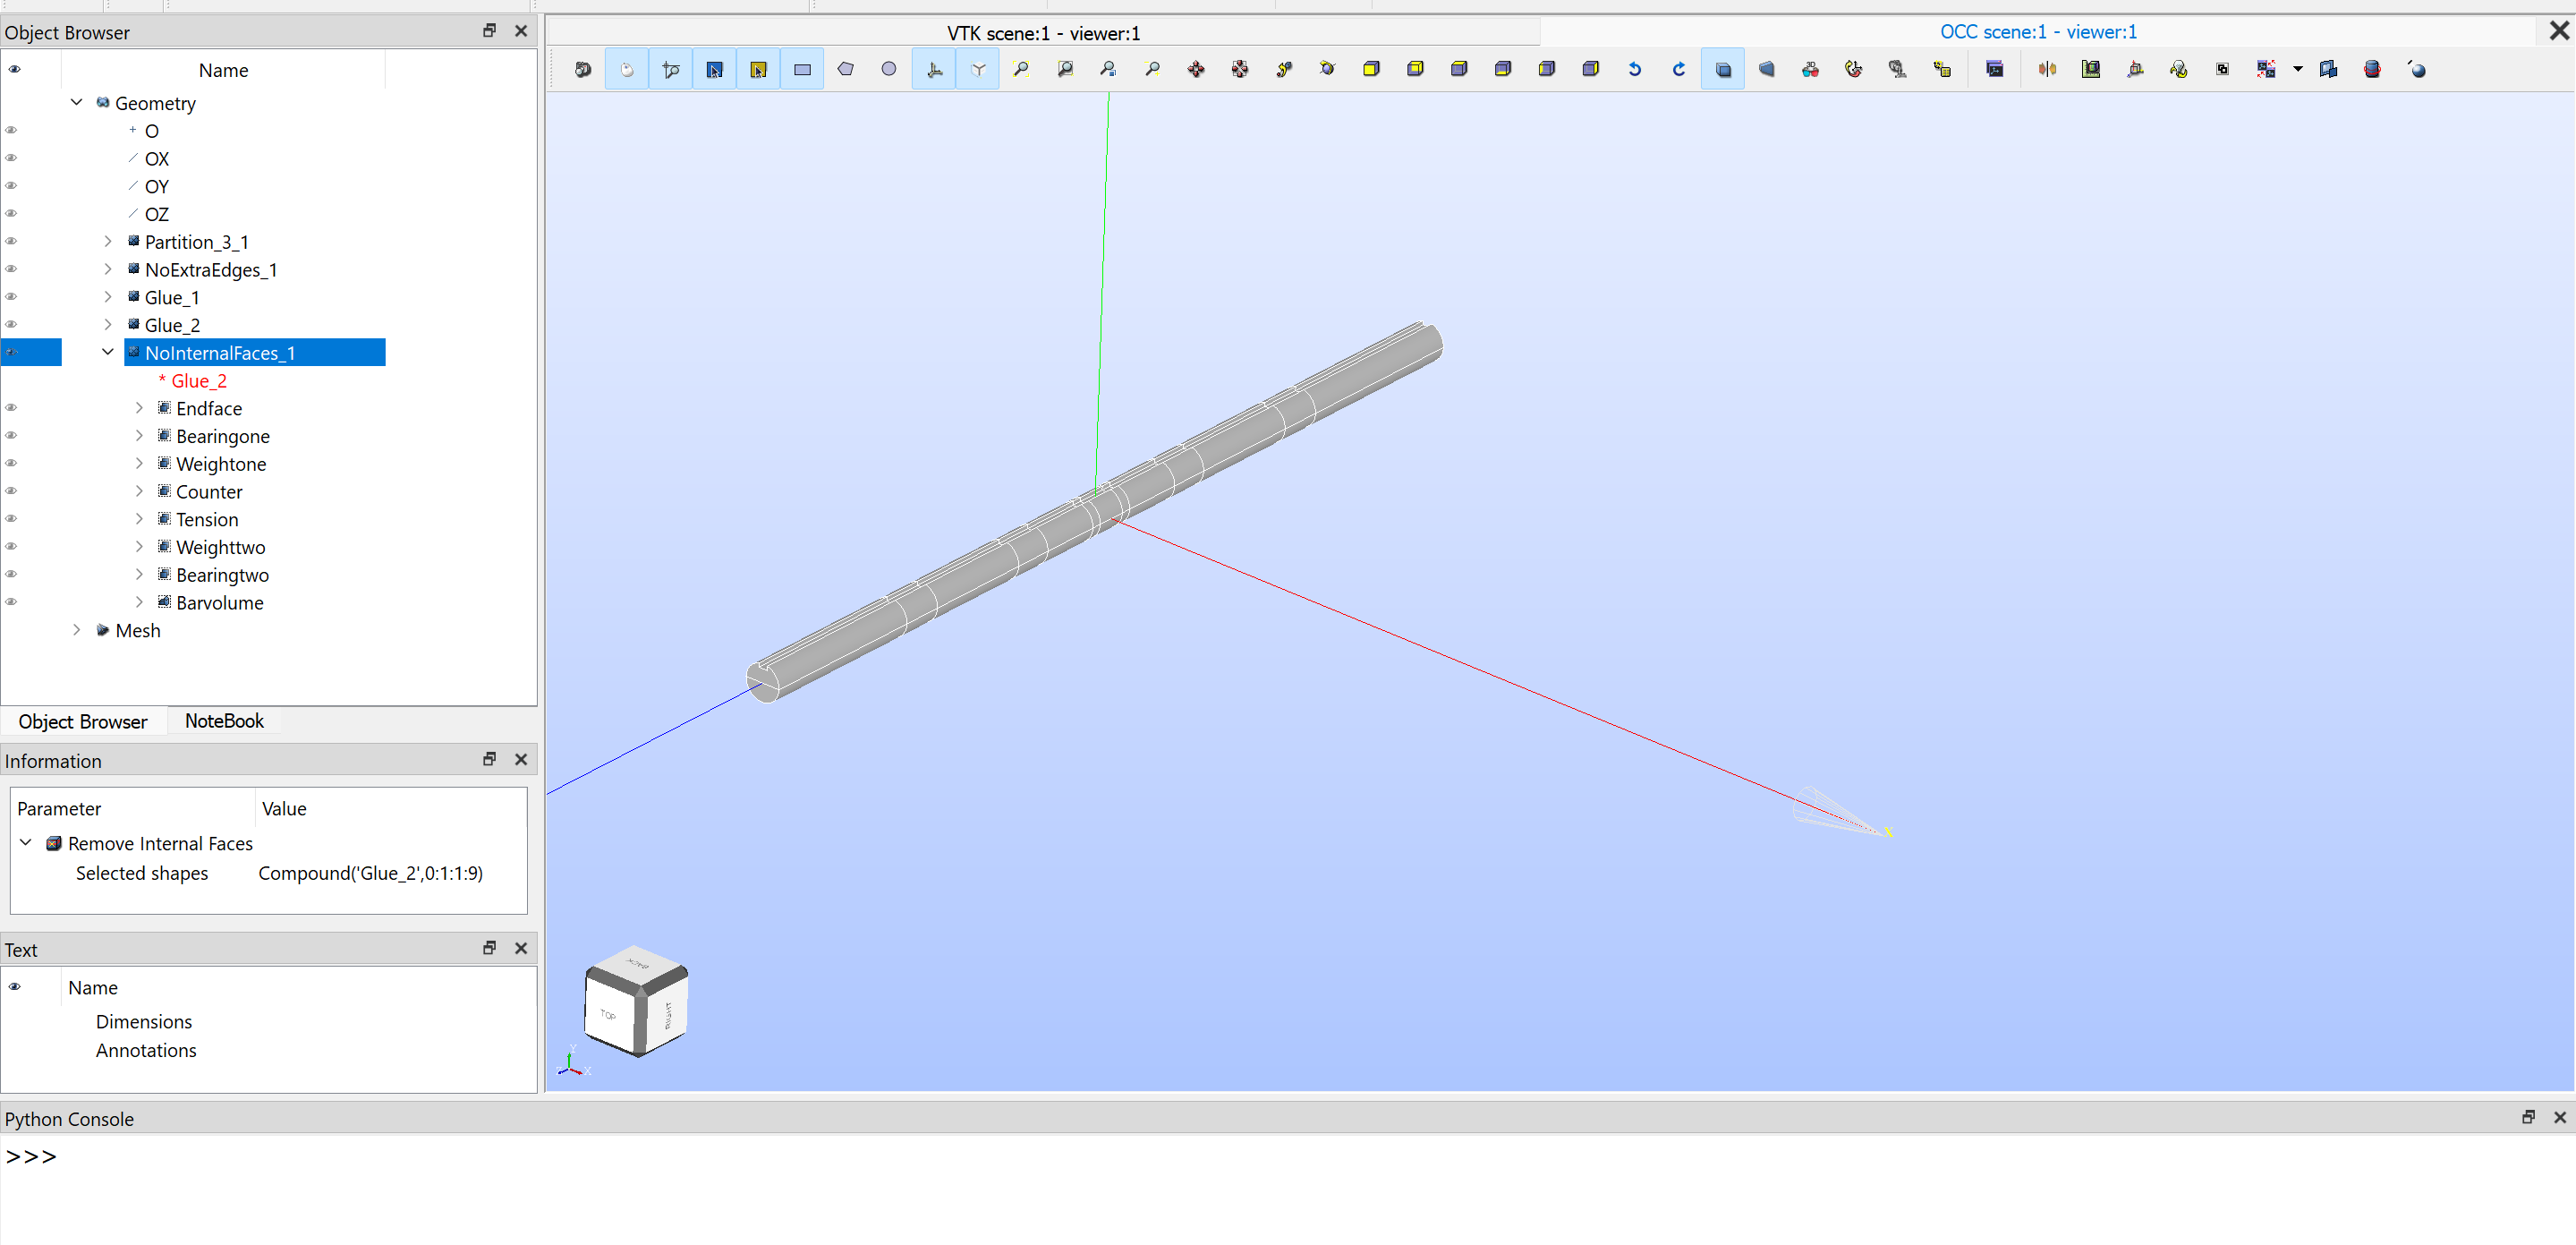This screenshot has width=2576, height=1245.
Task: Collapse the NoInternalFaces_1 tree node
Action: [108, 352]
